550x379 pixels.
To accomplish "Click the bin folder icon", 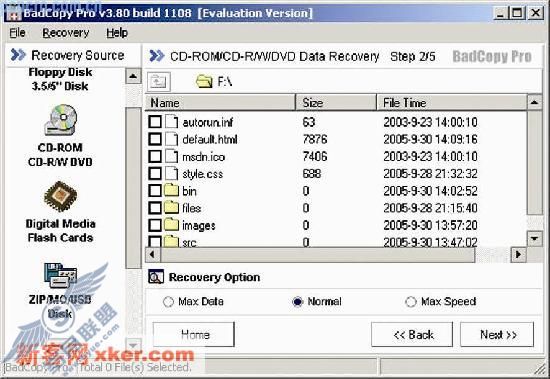I will [x=172, y=191].
